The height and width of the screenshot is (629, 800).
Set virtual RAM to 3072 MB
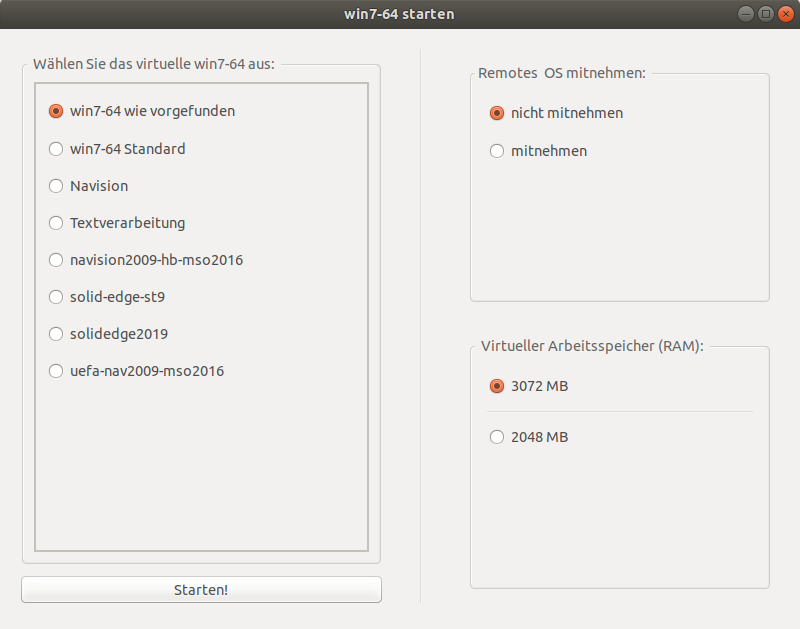(497, 386)
